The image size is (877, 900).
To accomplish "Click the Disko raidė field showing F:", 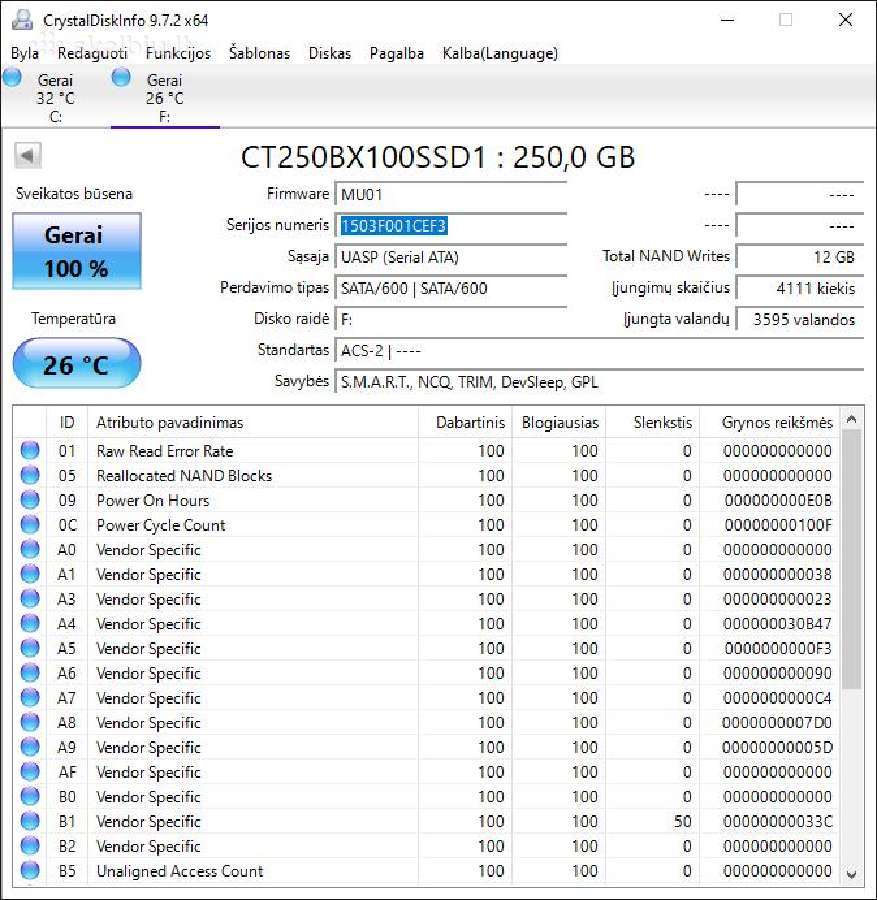I will [x=451, y=319].
